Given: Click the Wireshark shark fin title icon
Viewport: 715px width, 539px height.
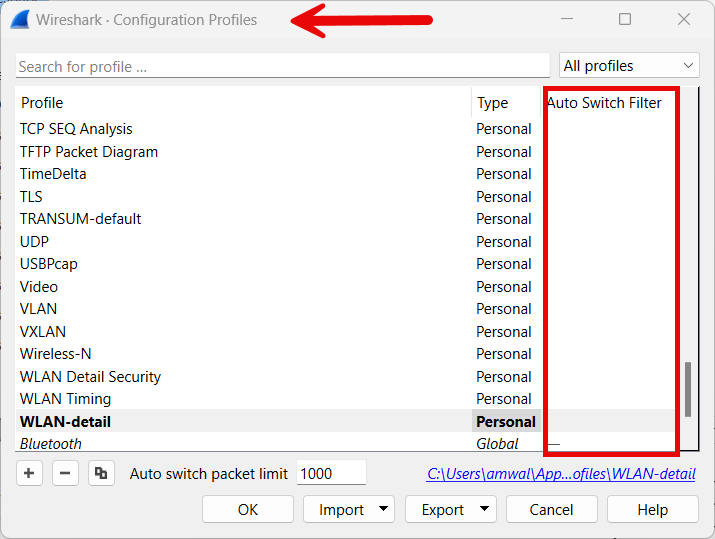Looking at the screenshot, I should pos(18,19).
